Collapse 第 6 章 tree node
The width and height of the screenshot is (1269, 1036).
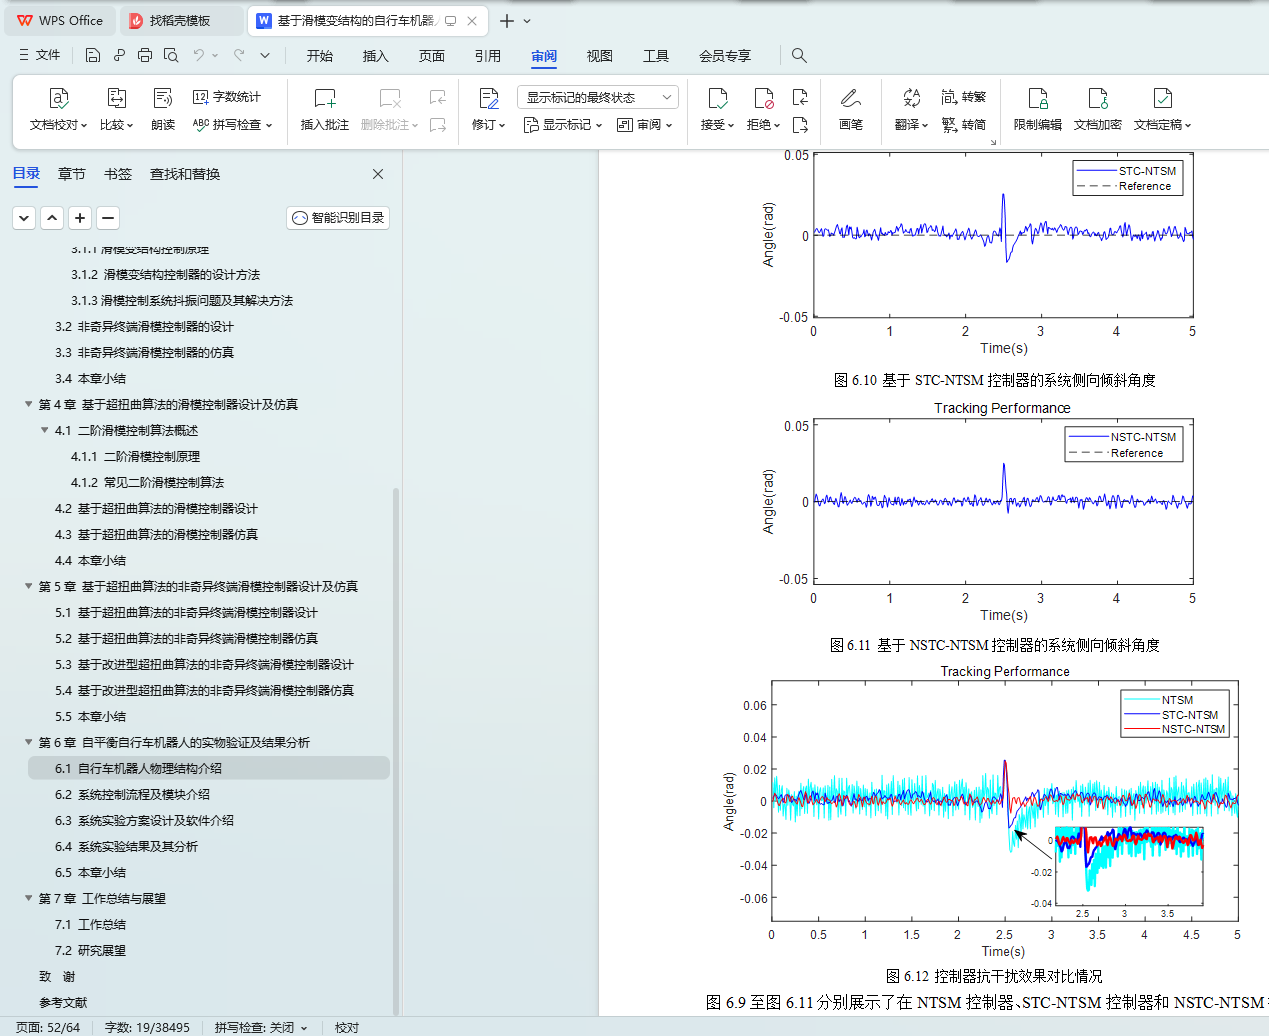point(29,743)
